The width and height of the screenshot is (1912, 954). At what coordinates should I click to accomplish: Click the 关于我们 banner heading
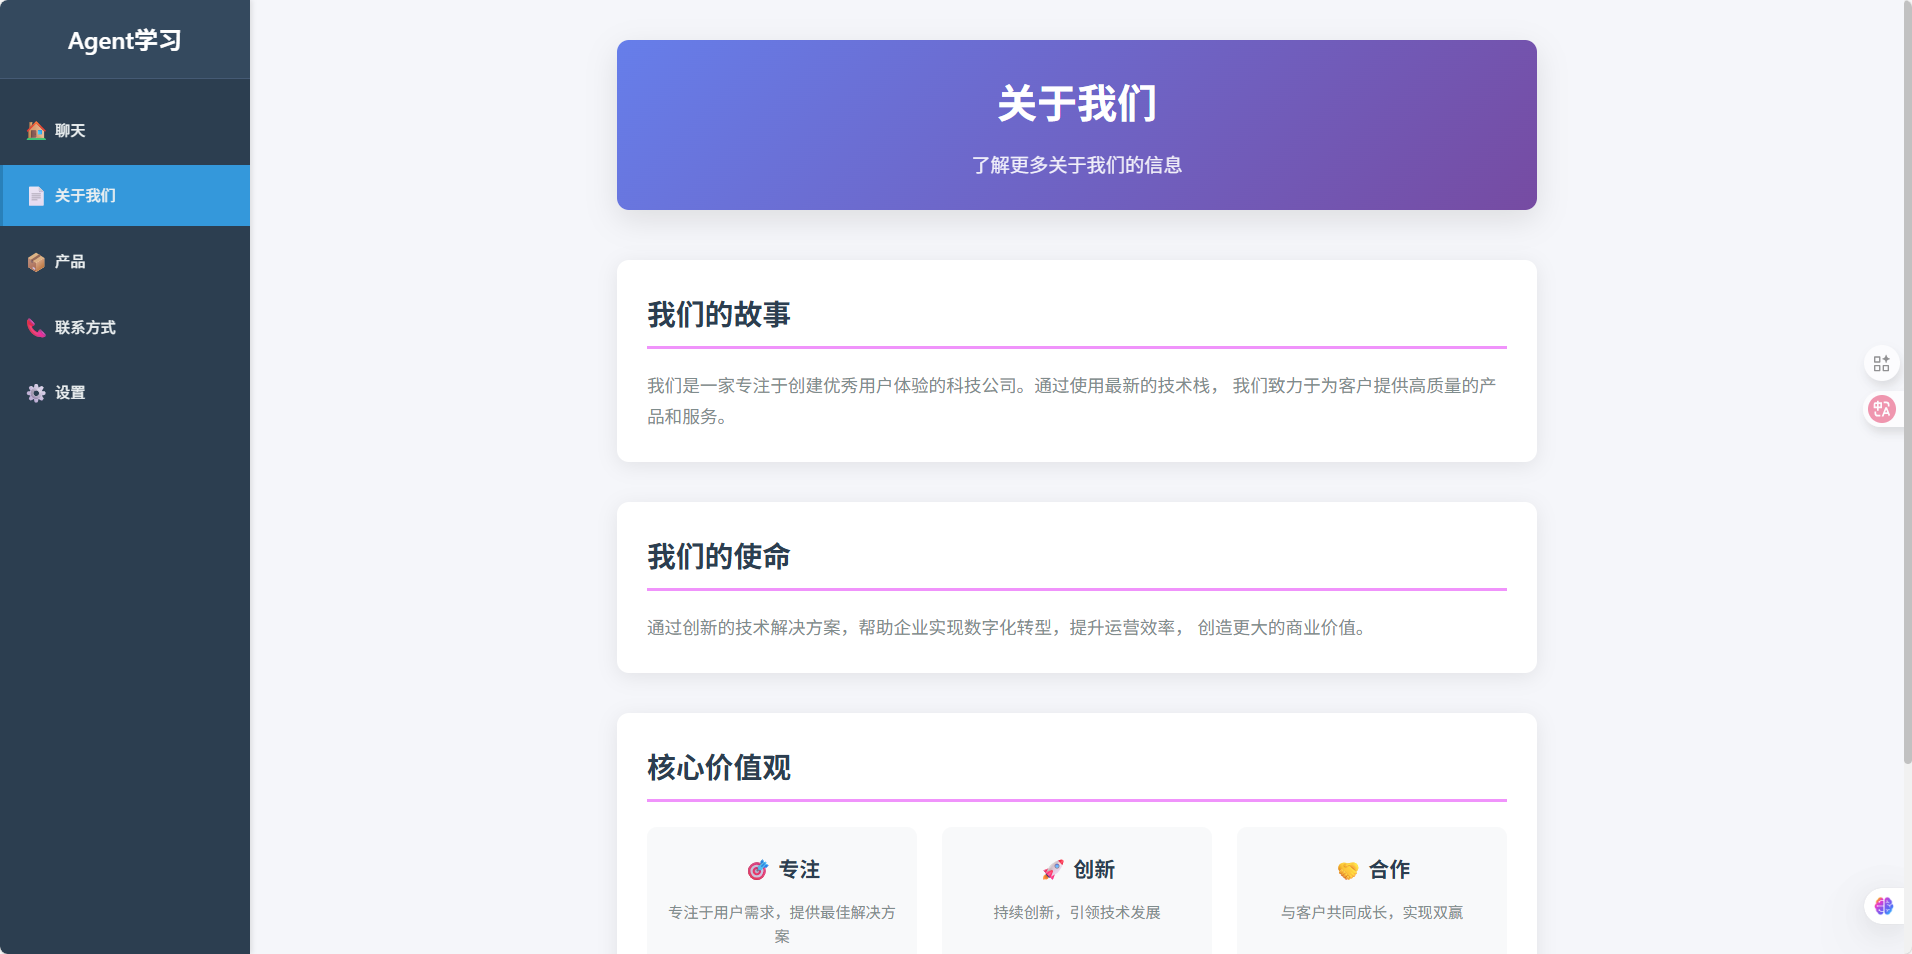click(x=1077, y=104)
